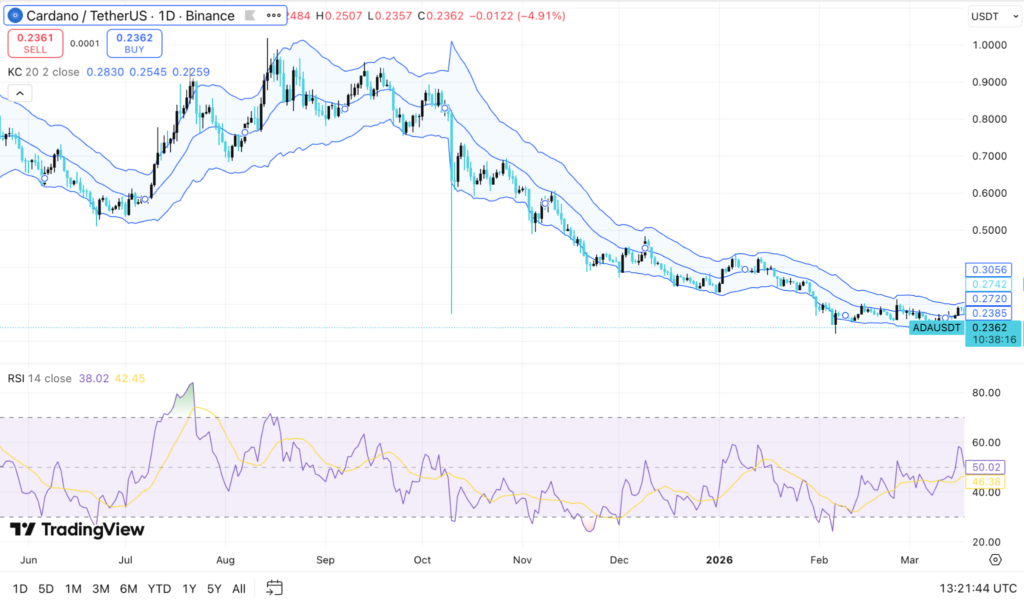Click the 13:21:44 UTC clock display
The height and width of the screenshot is (602, 1024).
click(976, 589)
